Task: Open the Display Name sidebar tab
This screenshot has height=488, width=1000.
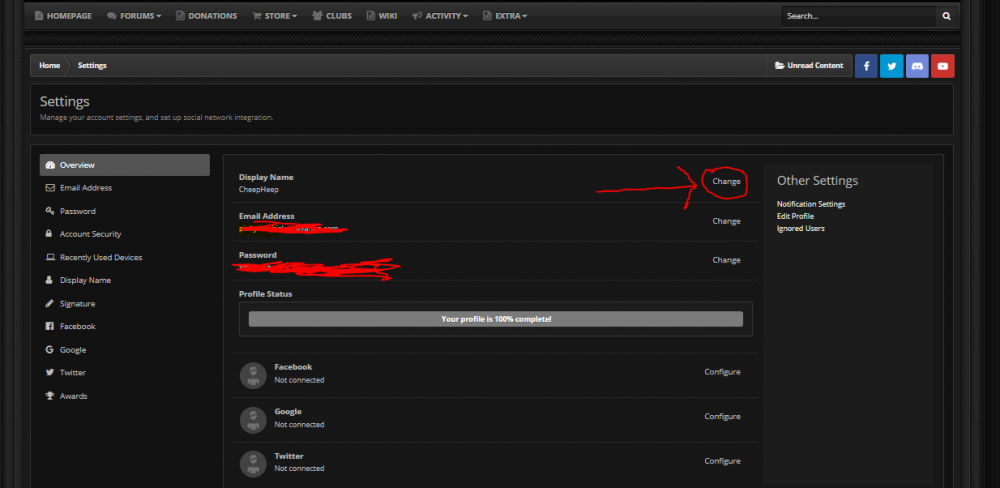Action: pyautogui.click(x=124, y=280)
